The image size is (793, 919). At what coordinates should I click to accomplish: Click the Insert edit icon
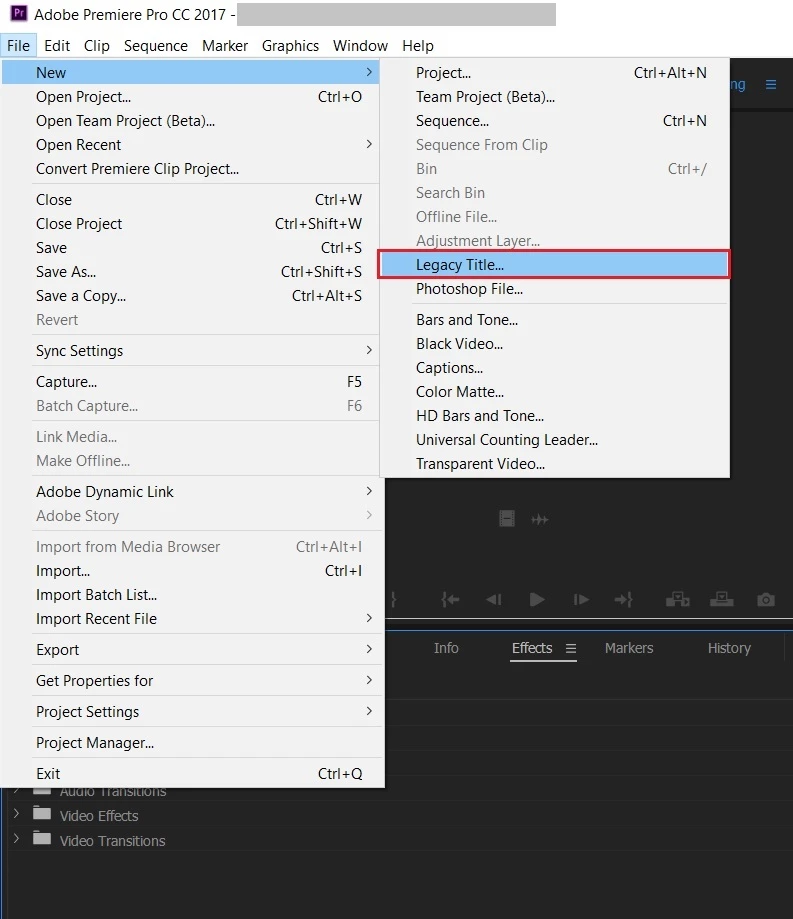pyautogui.click(x=678, y=600)
